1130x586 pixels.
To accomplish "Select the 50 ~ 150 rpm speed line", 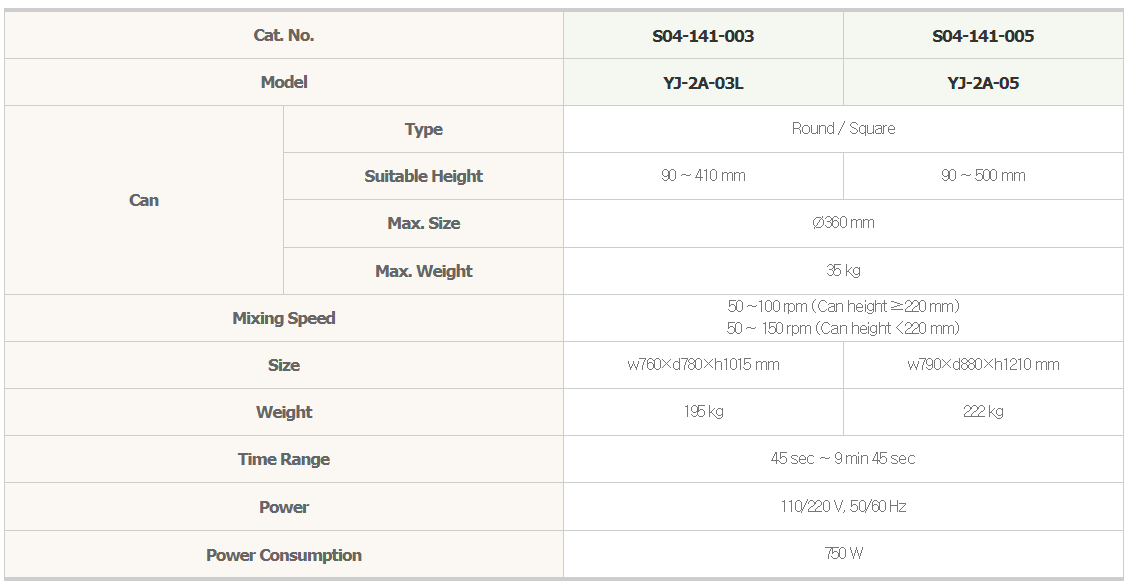I will (843, 329).
